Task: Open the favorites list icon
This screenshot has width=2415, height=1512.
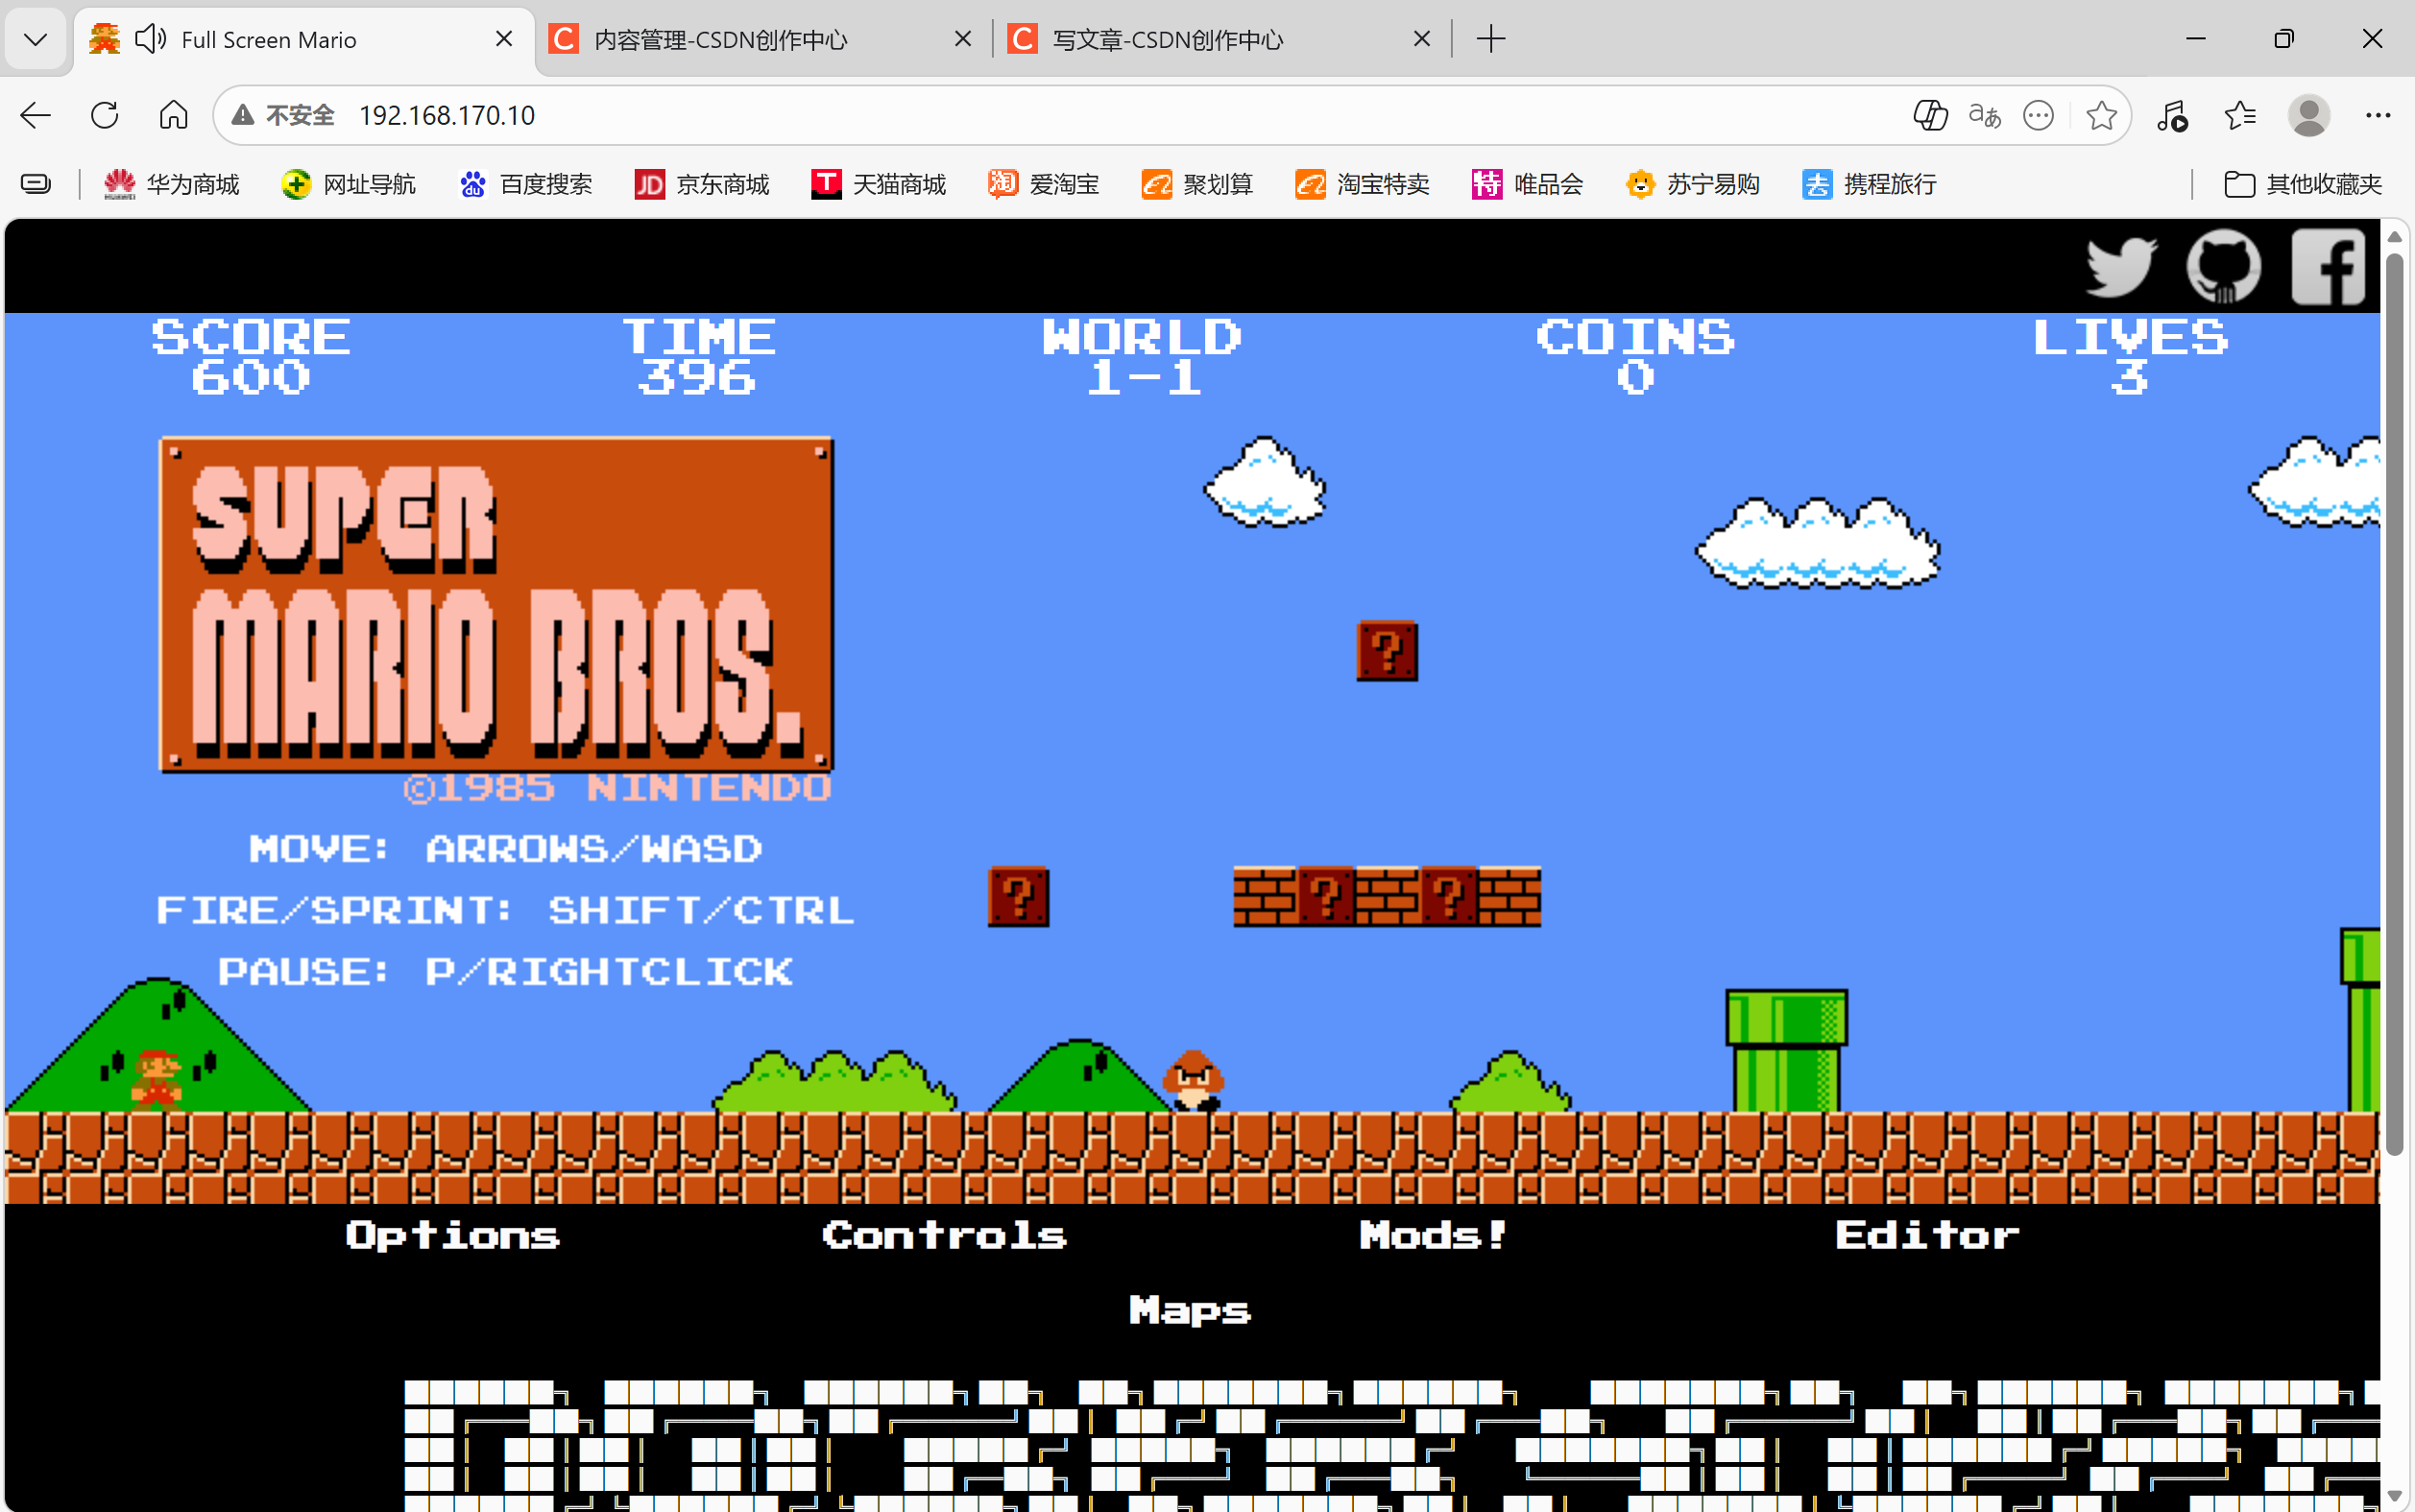Action: (2240, 115)
